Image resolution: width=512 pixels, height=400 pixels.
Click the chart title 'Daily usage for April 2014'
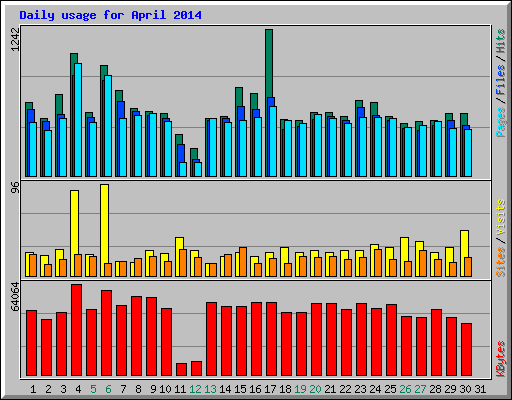(110, 15)
